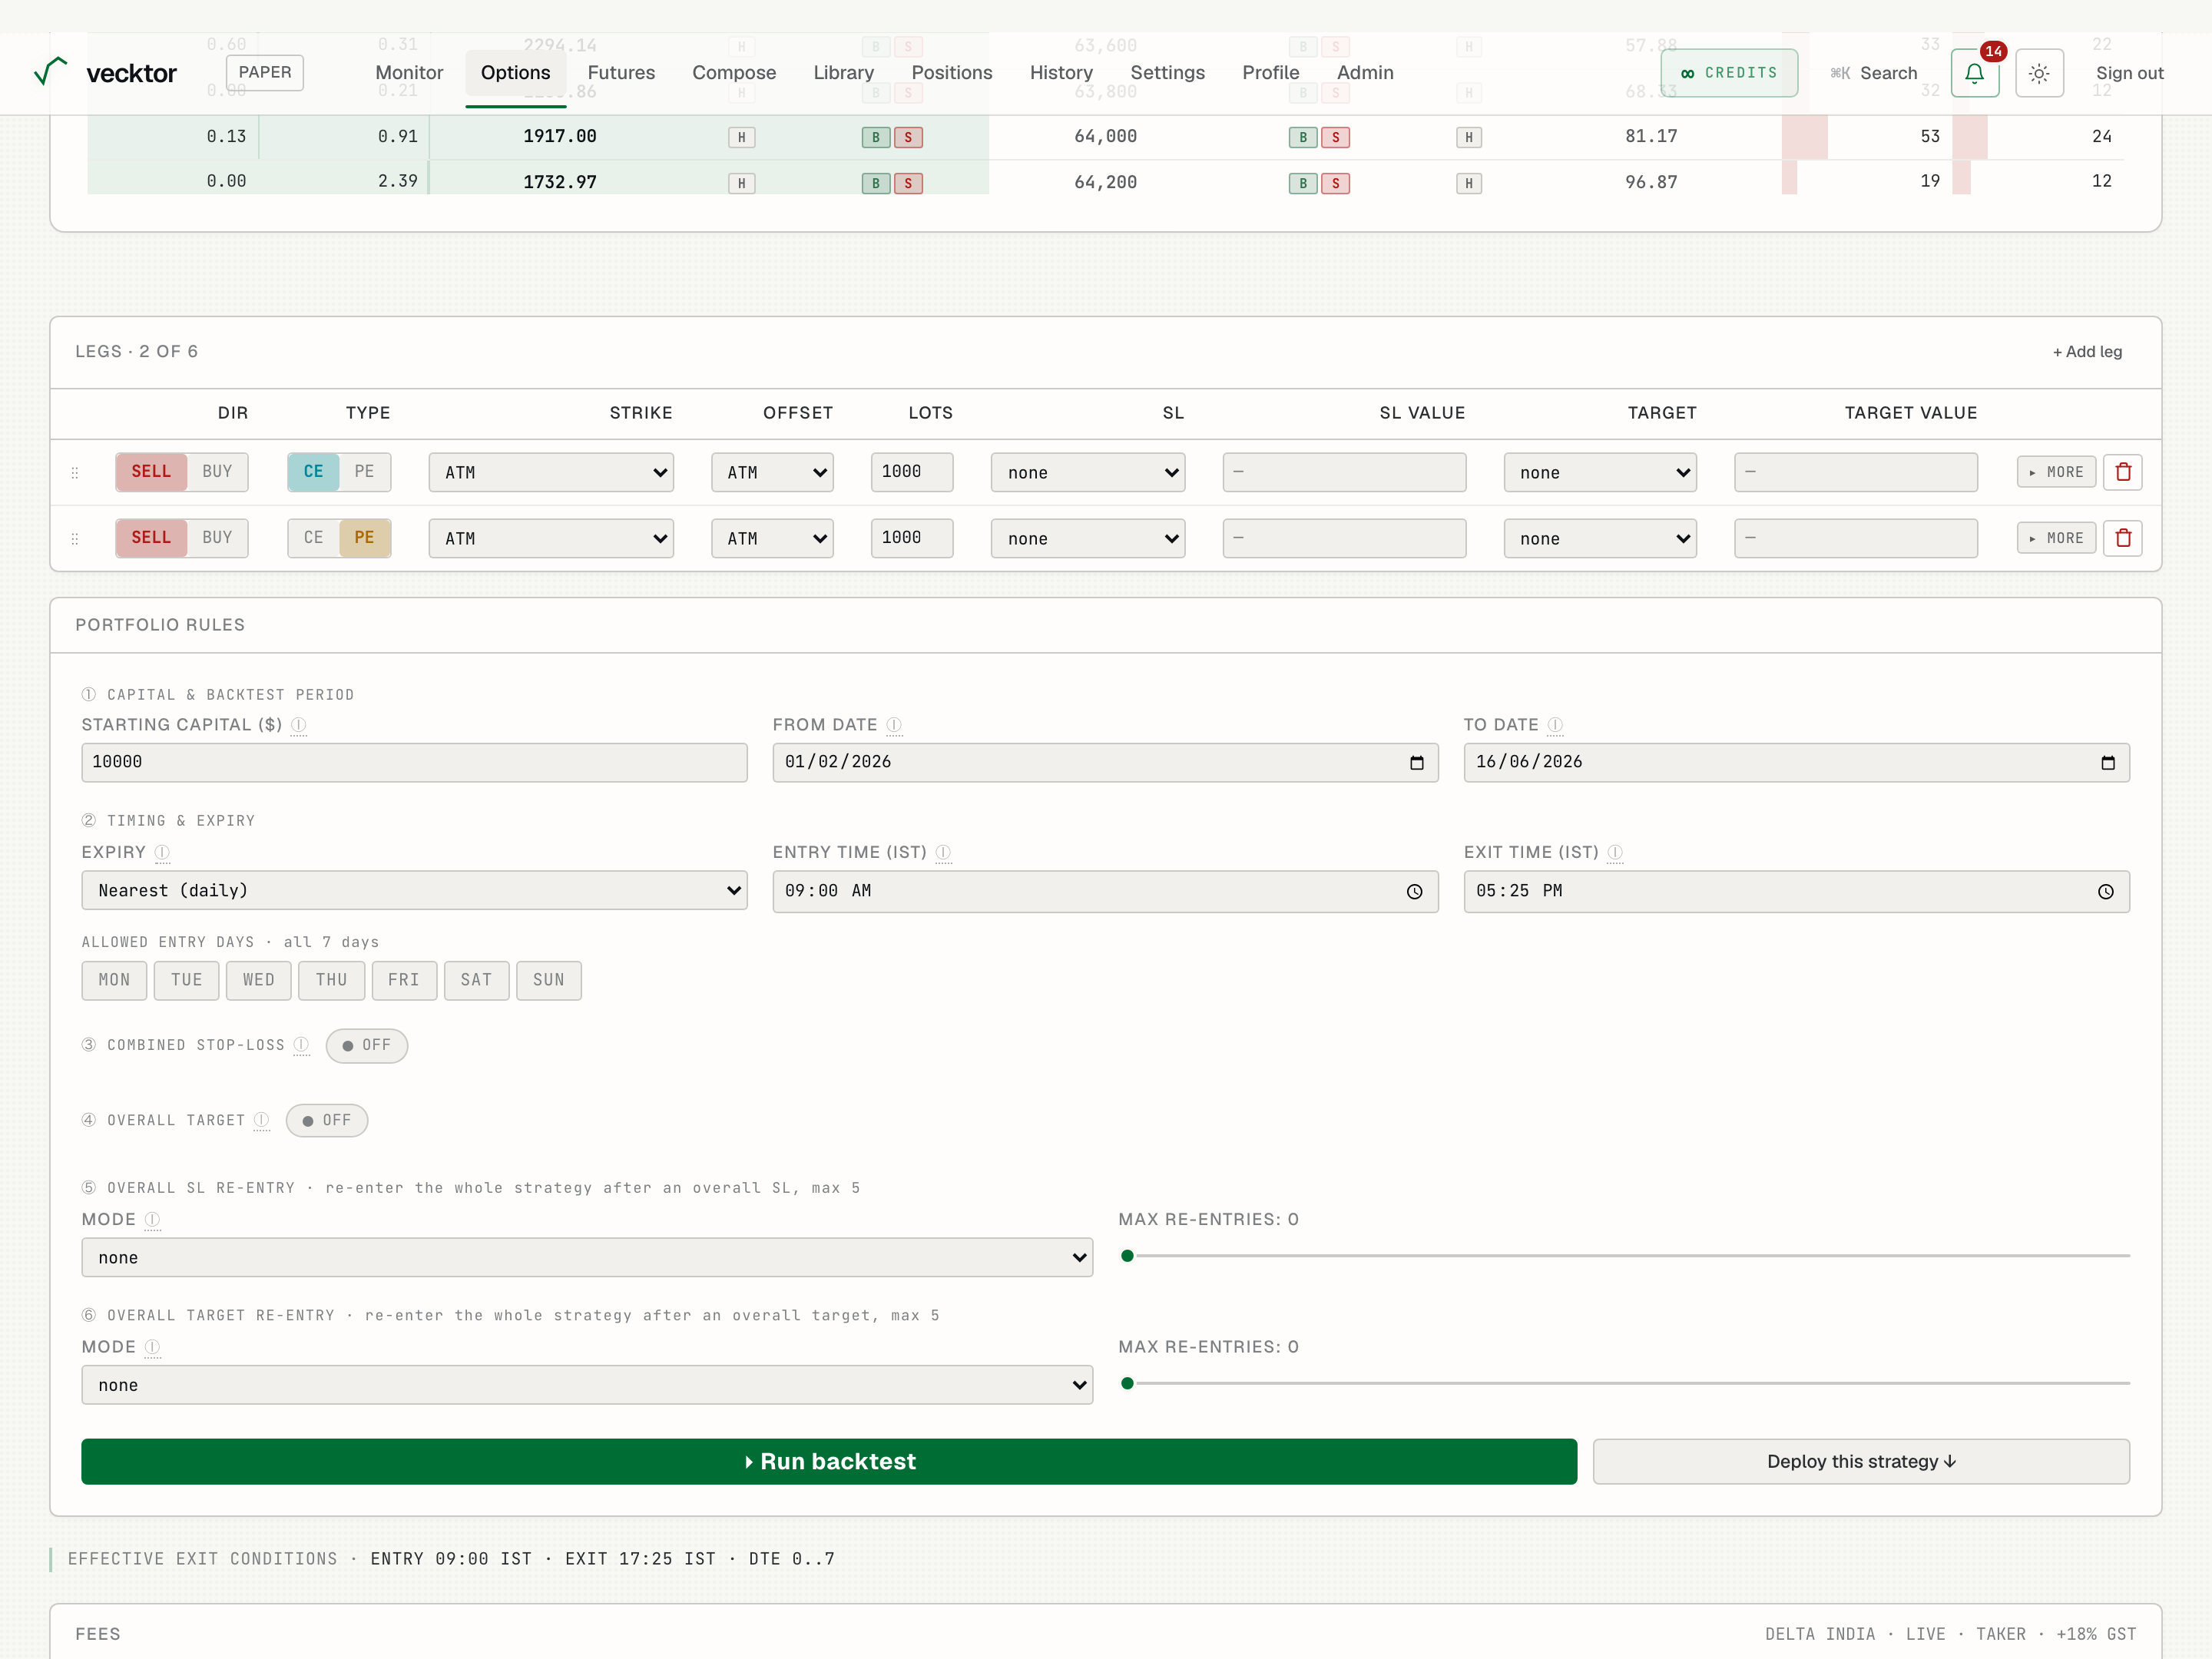
Task: Open the Credits button
Action: [x=1729, y=73]
